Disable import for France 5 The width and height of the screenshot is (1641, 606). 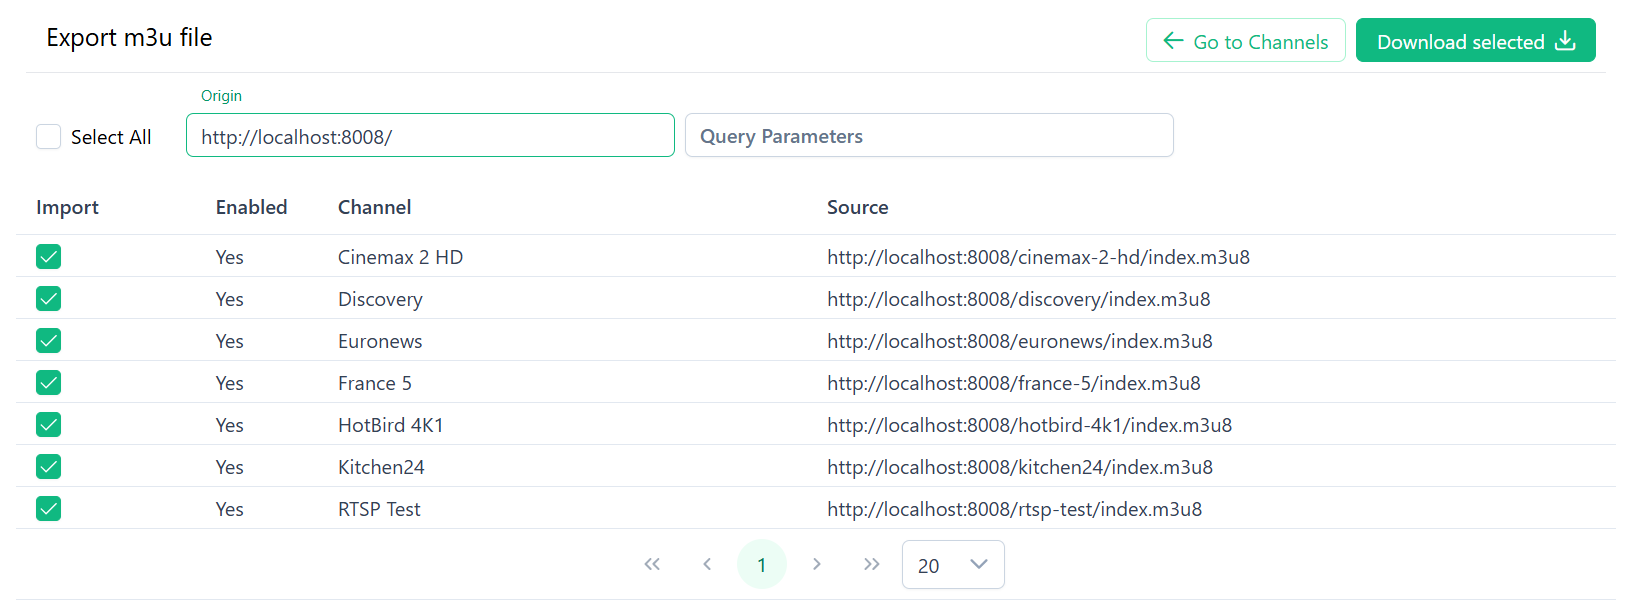49,383
